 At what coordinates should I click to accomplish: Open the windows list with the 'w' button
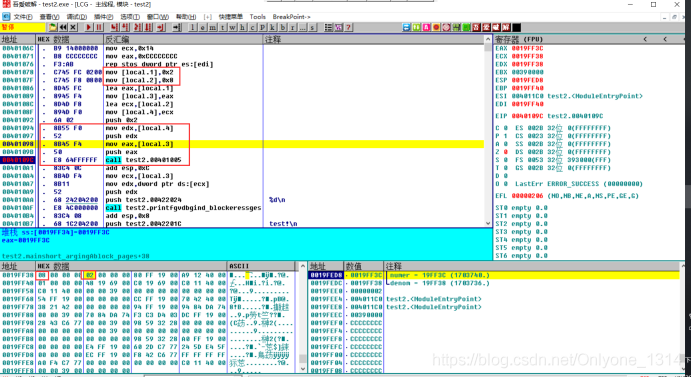pyautogui.click(x=233, y=27)
